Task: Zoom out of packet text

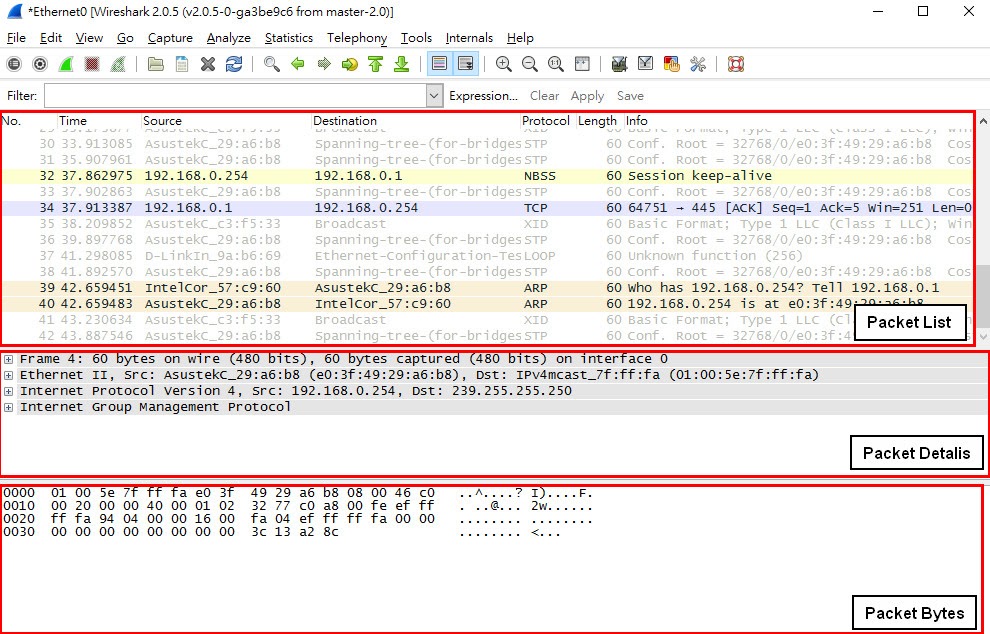Action: (530, 64)
